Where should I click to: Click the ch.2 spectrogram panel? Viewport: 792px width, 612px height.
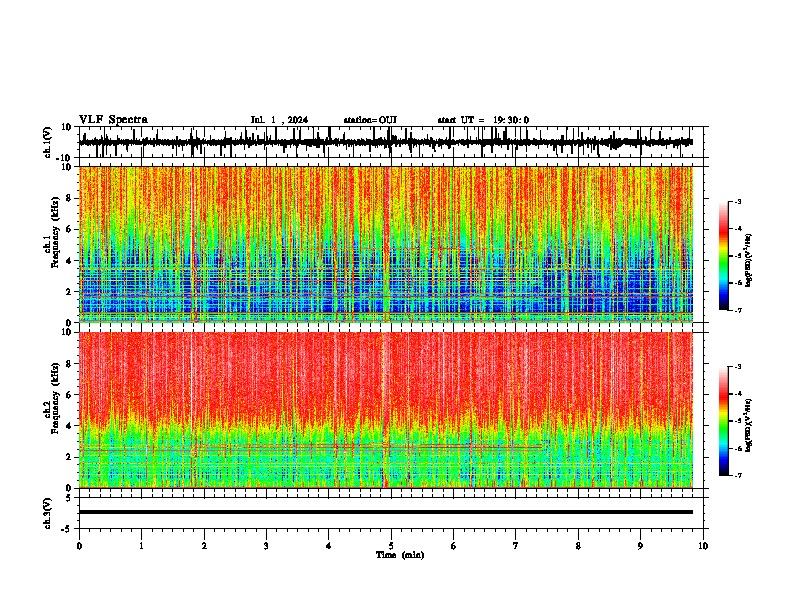coord(386,410)
